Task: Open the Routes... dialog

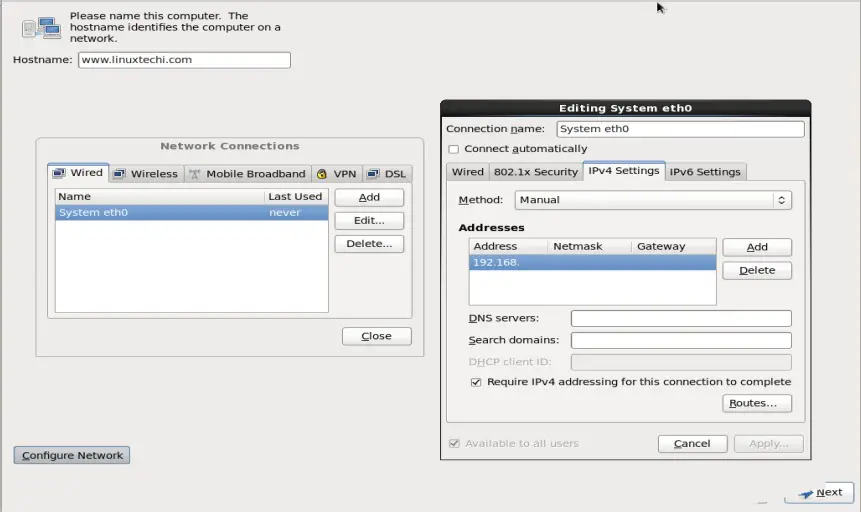Action: pyautogui.click(x=757, y=403)
